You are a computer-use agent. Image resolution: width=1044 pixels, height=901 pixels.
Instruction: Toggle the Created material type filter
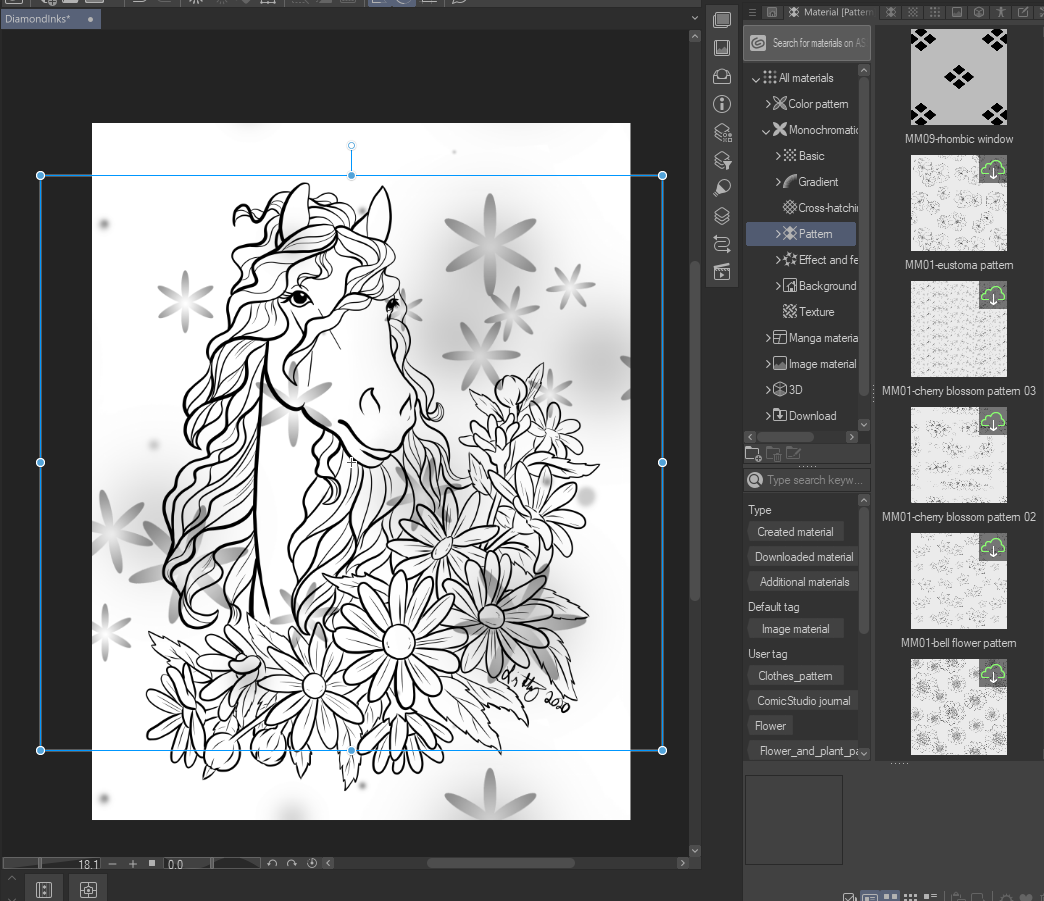coord(795,532)
